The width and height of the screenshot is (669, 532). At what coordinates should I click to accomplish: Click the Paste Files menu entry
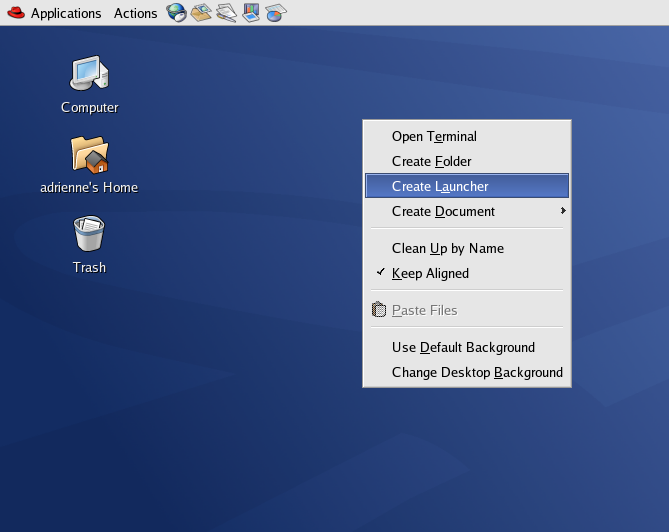[424, 310]
